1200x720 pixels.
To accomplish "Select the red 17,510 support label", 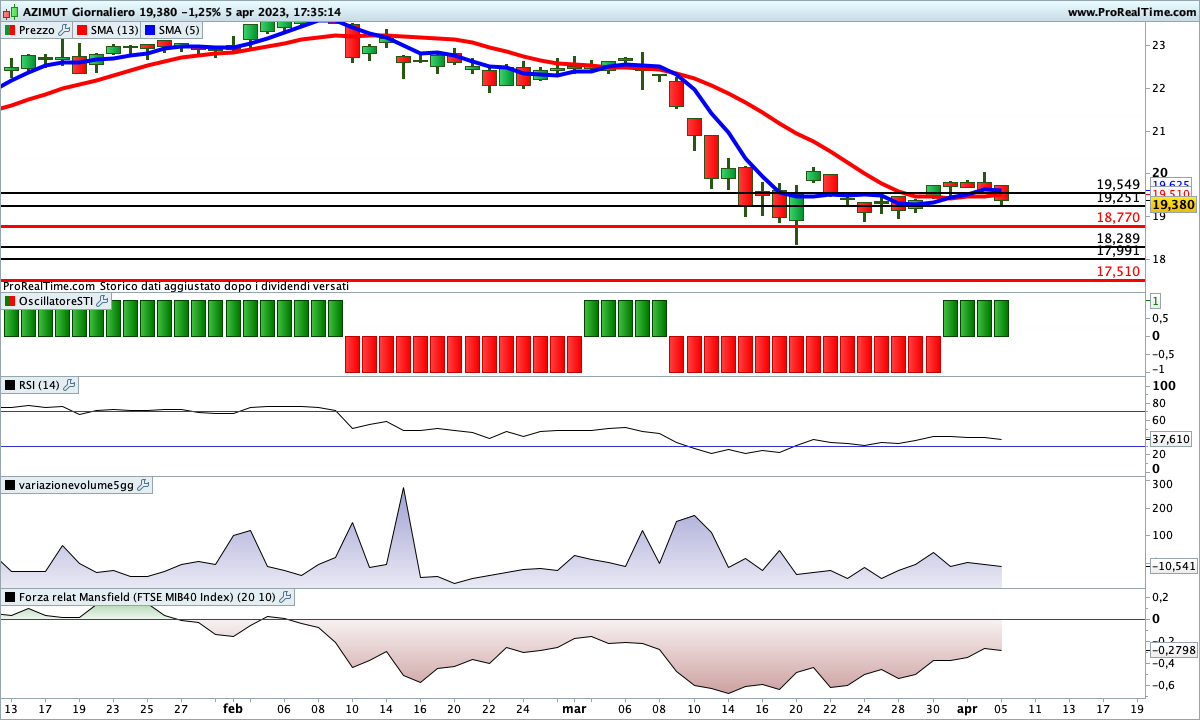I will coord(1119,271).
